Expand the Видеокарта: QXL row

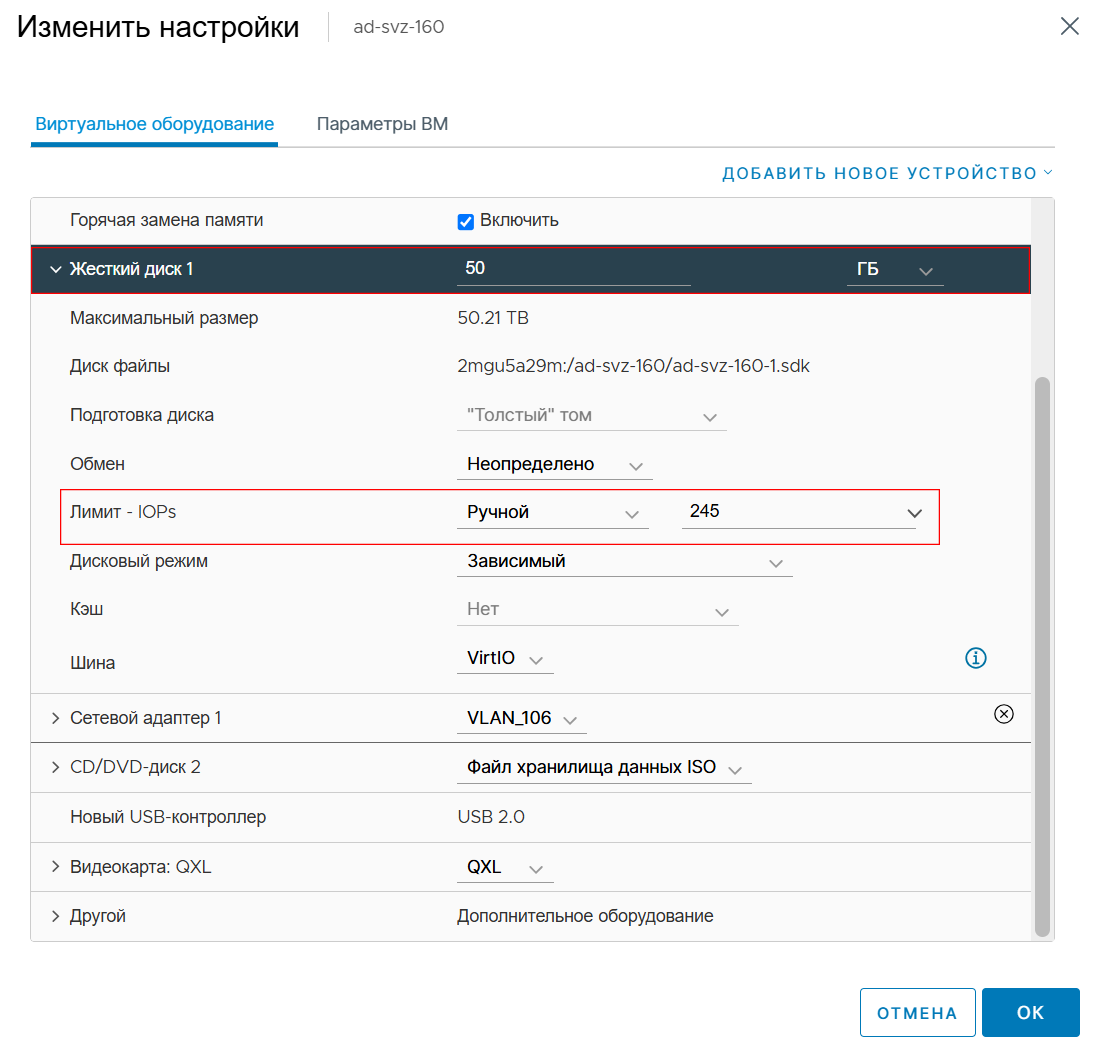[55, 867]
